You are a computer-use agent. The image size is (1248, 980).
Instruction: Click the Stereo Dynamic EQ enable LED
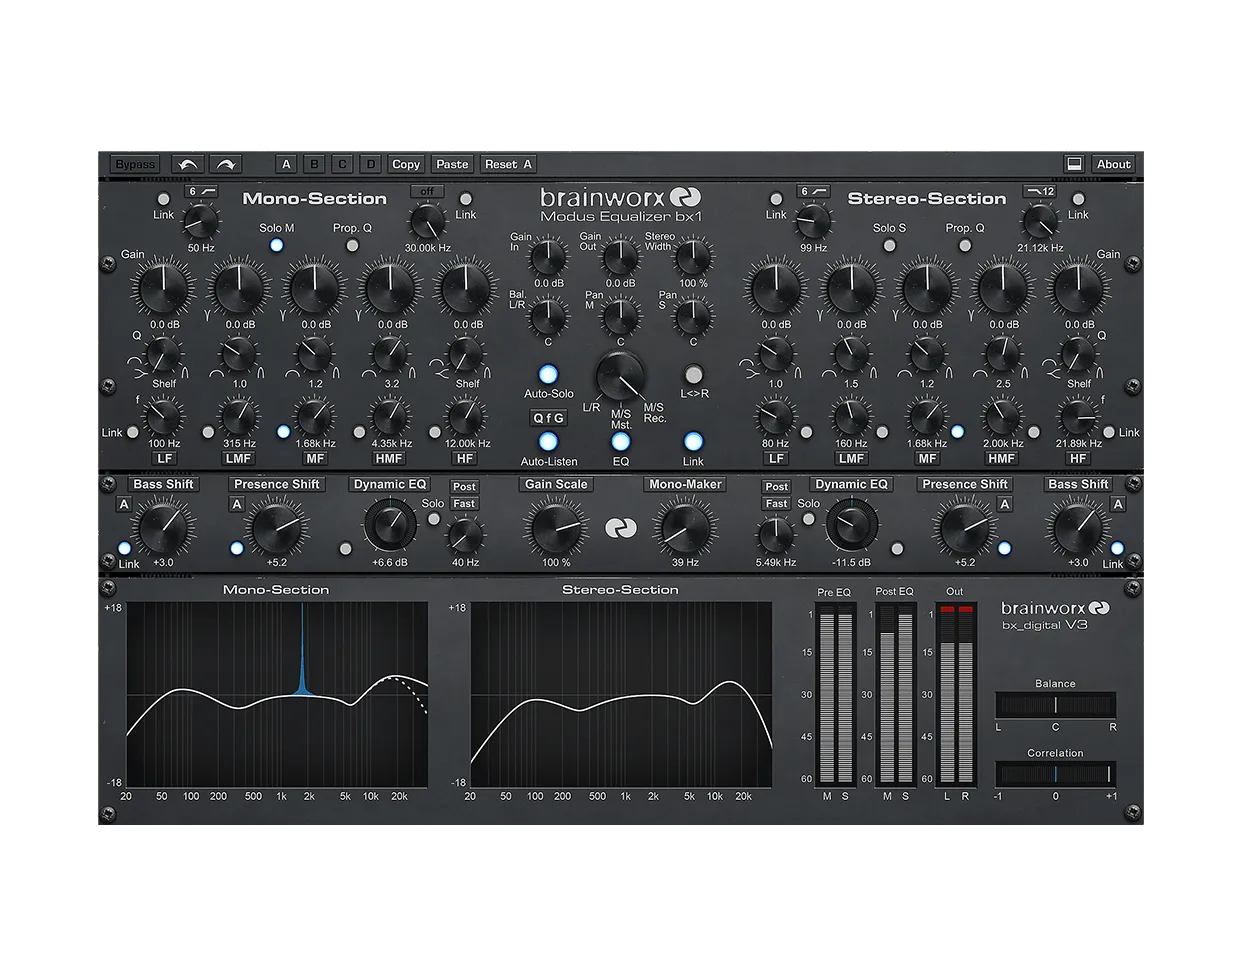tap(897, 549)
